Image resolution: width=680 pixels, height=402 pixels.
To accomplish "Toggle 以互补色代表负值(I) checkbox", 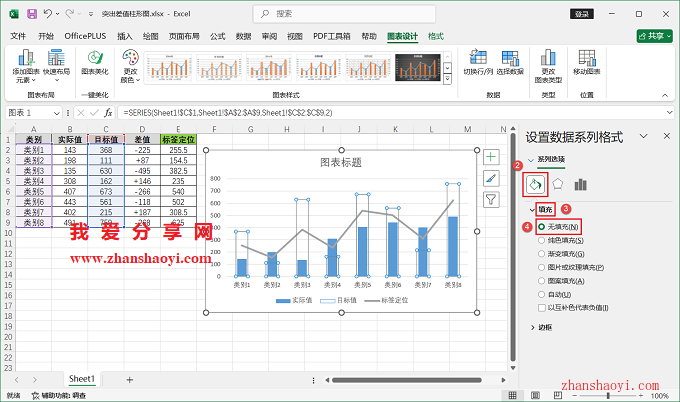I will 542,308.
